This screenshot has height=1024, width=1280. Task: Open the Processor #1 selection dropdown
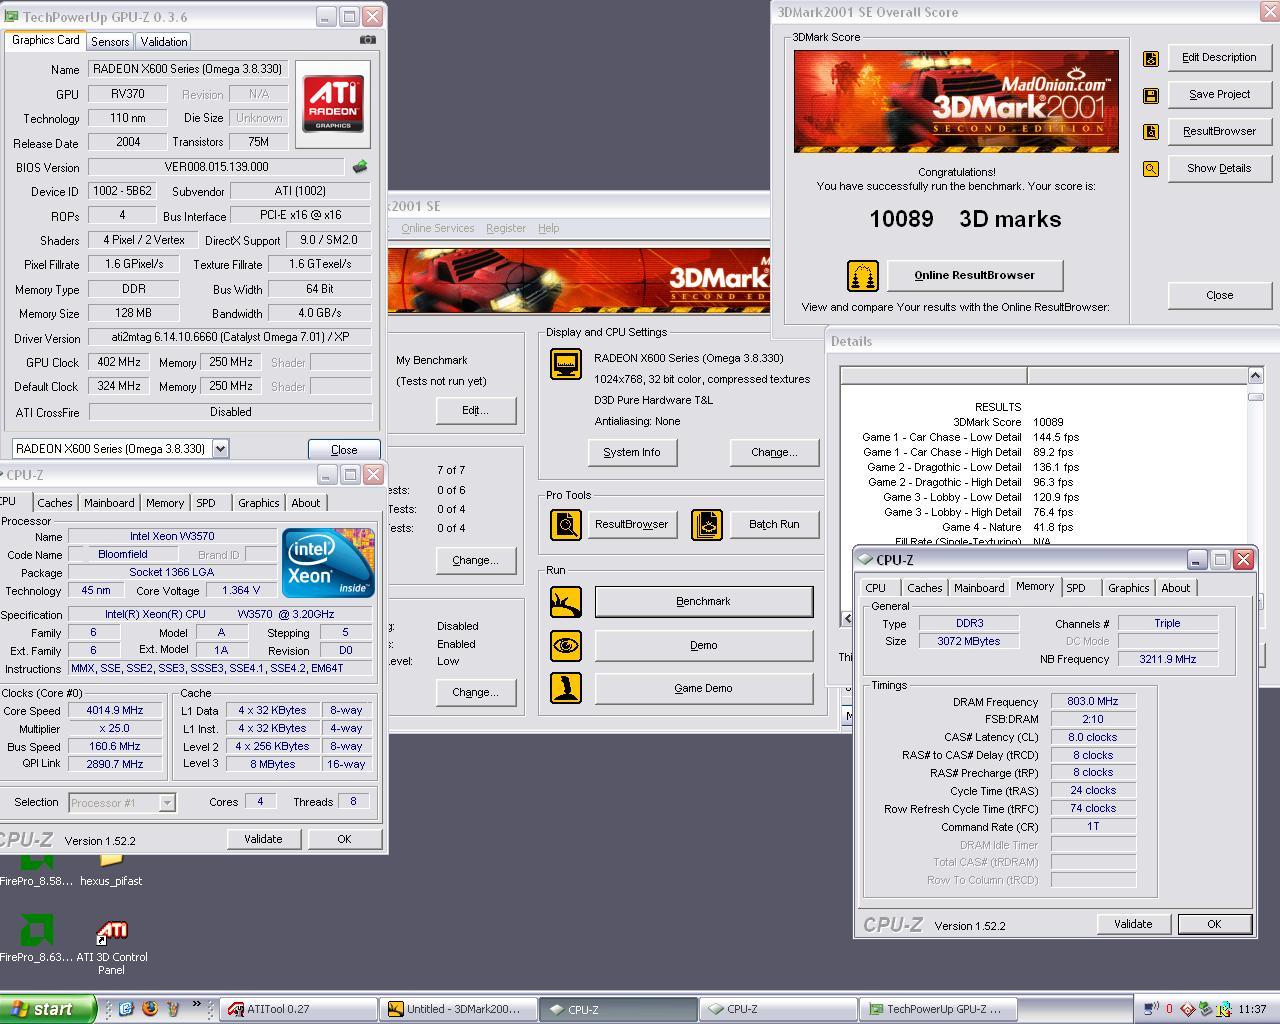[167, 802]
